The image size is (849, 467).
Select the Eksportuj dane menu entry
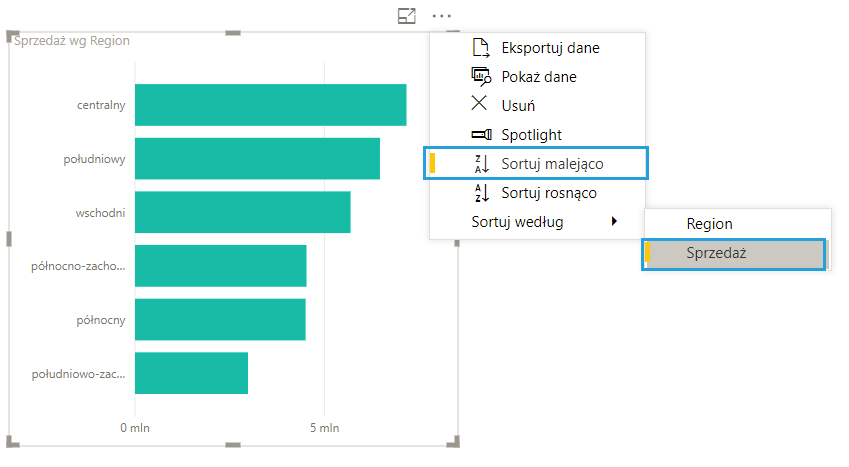(x=550, y=47)
